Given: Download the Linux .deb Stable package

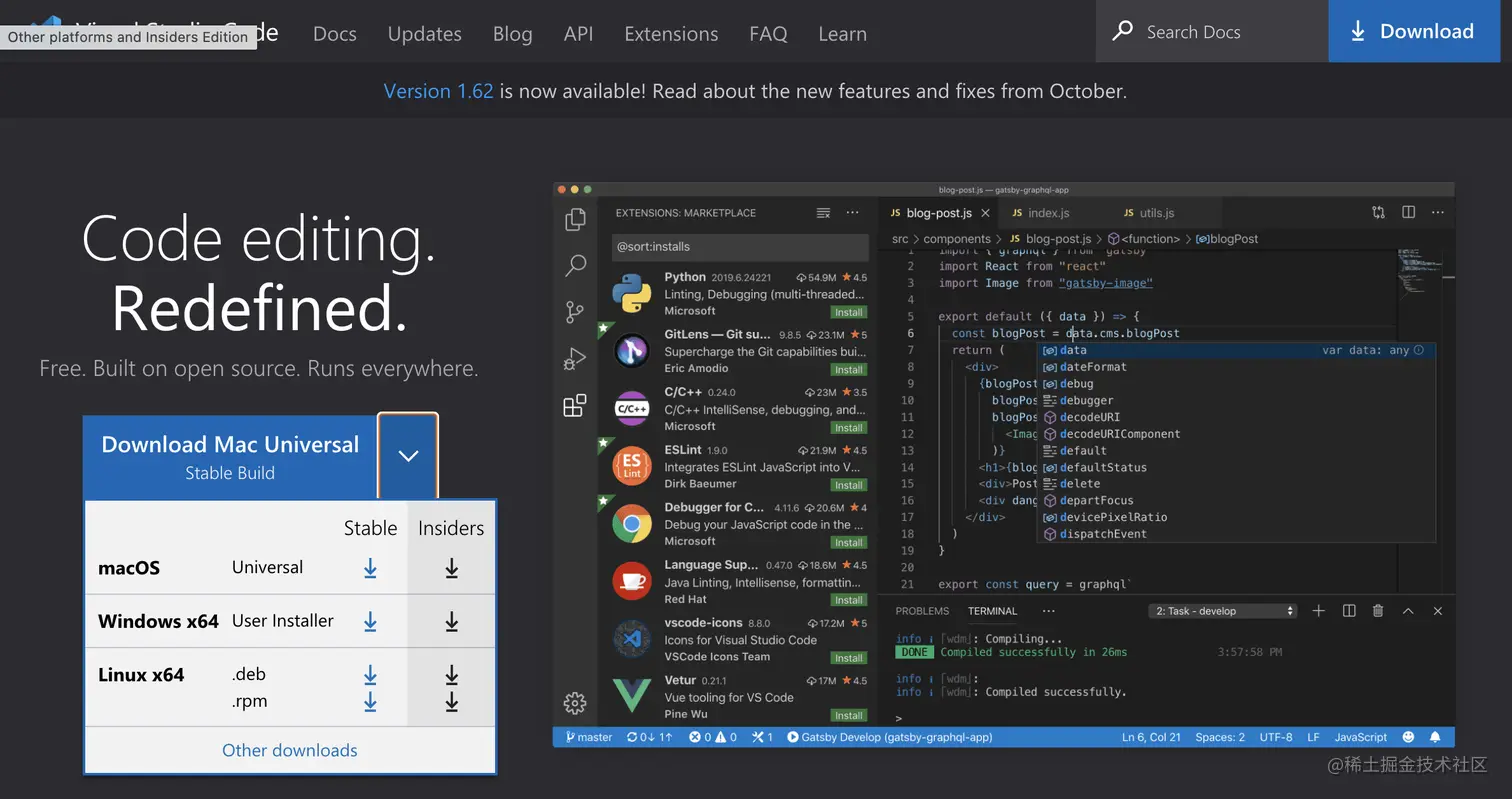Looking at the screenshot, I should click(x=370, y=675).
